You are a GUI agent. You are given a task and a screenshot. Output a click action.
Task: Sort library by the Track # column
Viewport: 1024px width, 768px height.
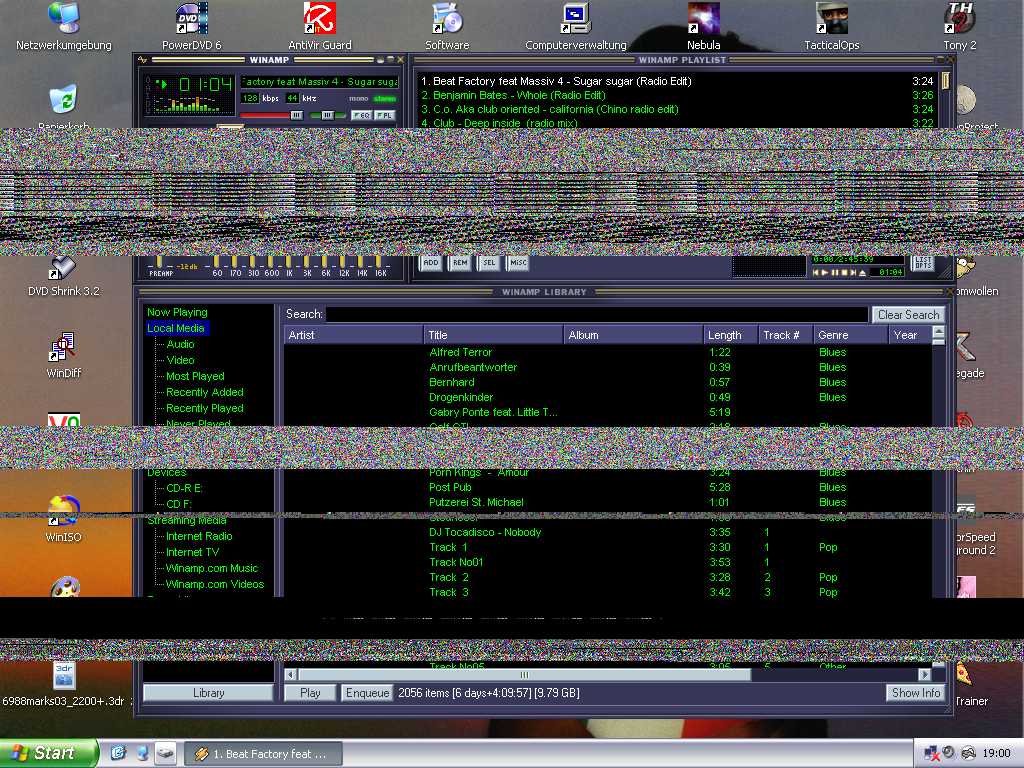[785, 335]
